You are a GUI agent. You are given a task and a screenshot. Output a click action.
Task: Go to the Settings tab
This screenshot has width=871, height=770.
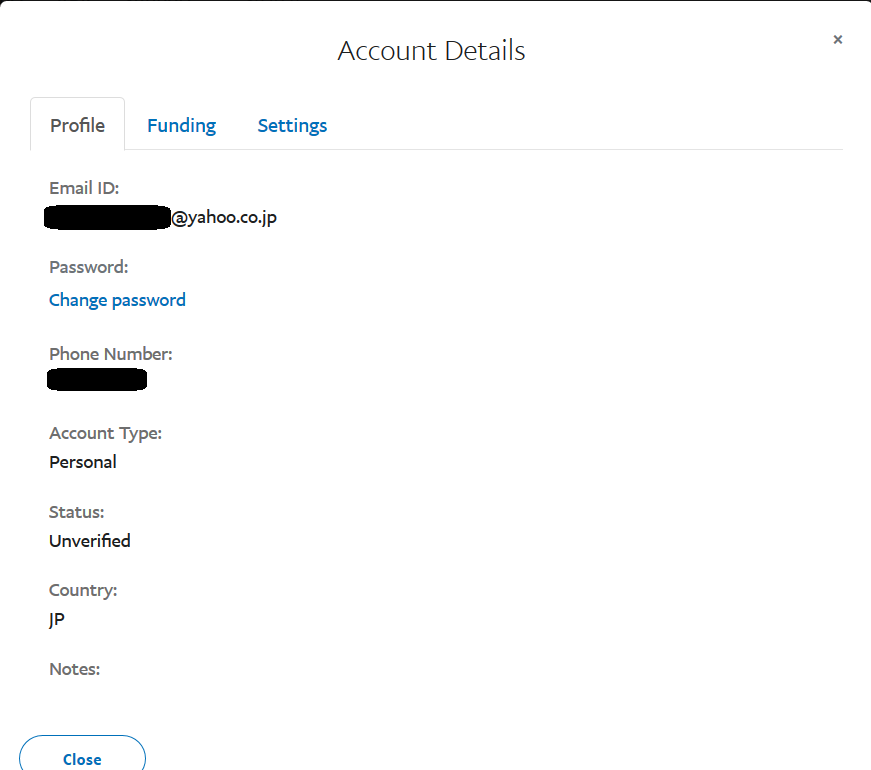point(292,125)
